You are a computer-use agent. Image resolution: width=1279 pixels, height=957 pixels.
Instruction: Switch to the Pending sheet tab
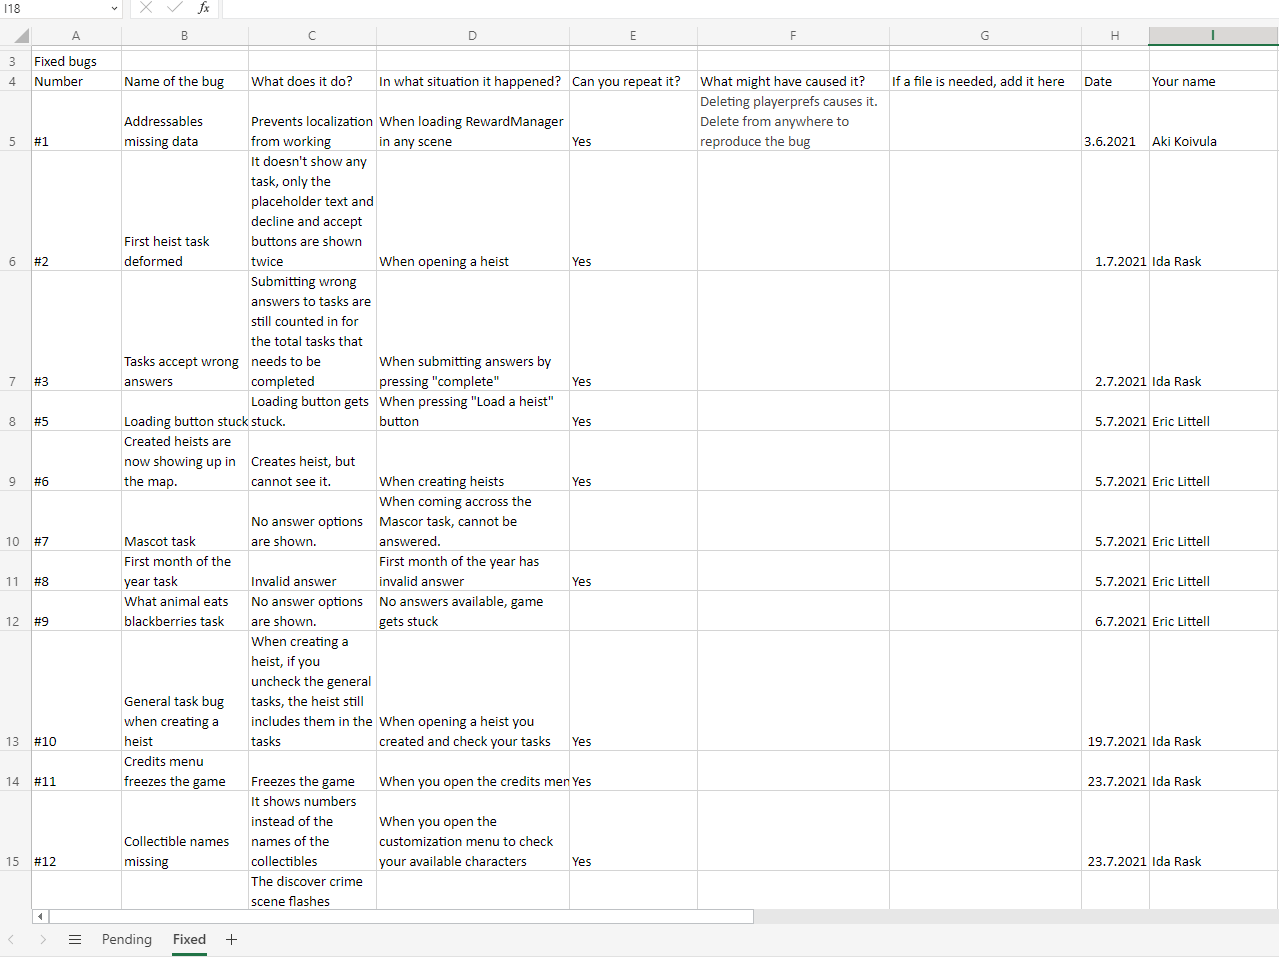(127, 939)
